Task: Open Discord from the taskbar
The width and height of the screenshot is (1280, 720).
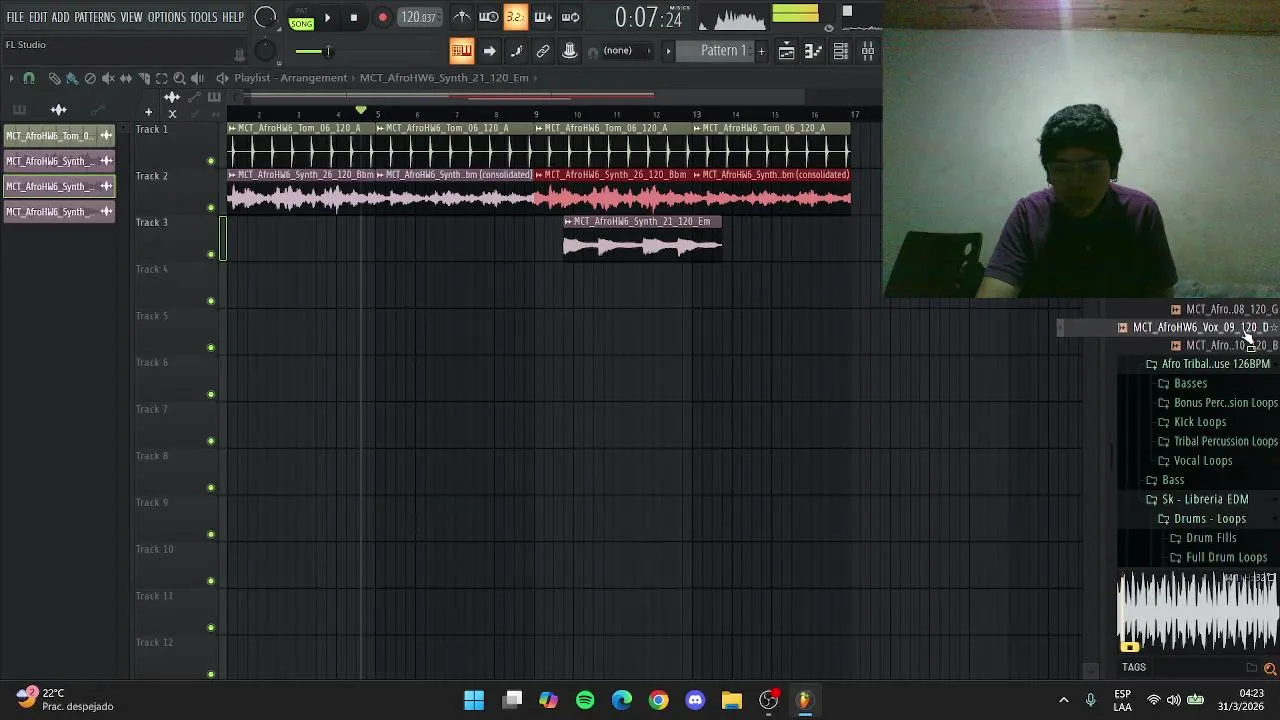Action: pos(695,700)
